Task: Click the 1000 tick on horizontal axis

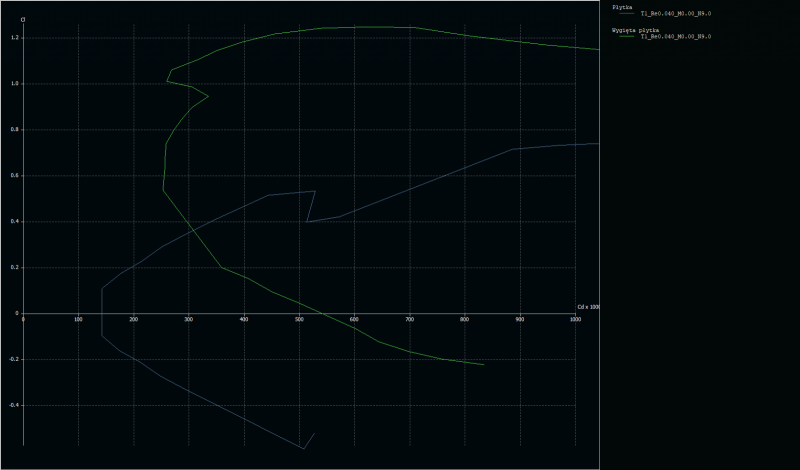Action: click(575, 320)
